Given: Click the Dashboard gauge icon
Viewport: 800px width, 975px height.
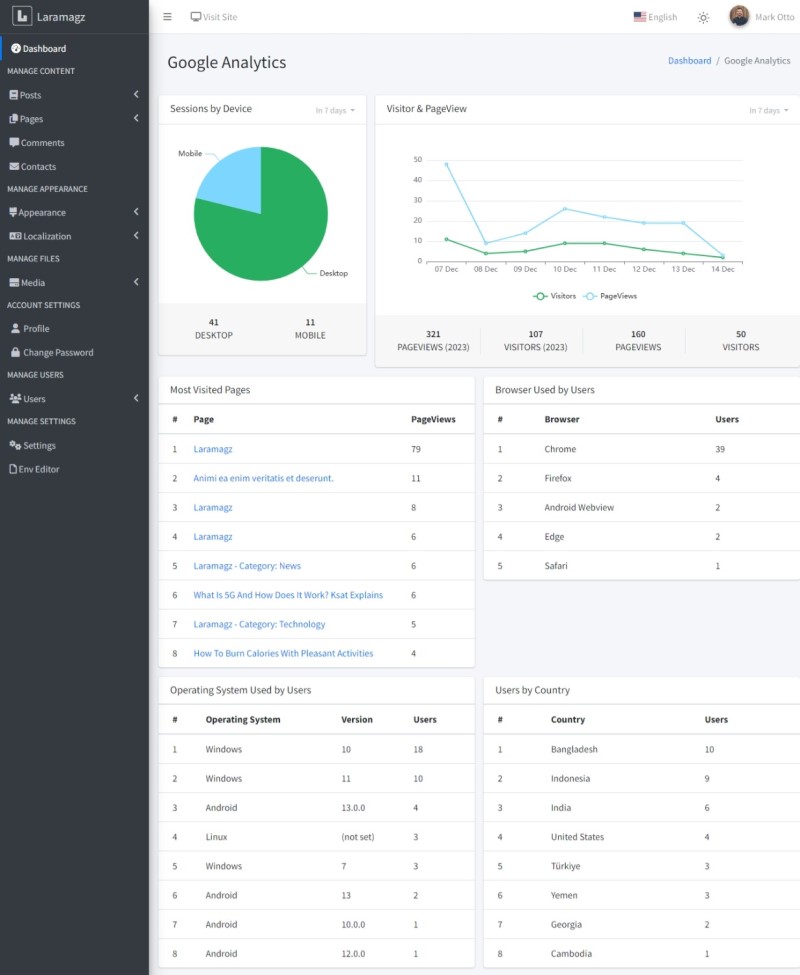Looking at the screenshot, I should pos(16,49).
